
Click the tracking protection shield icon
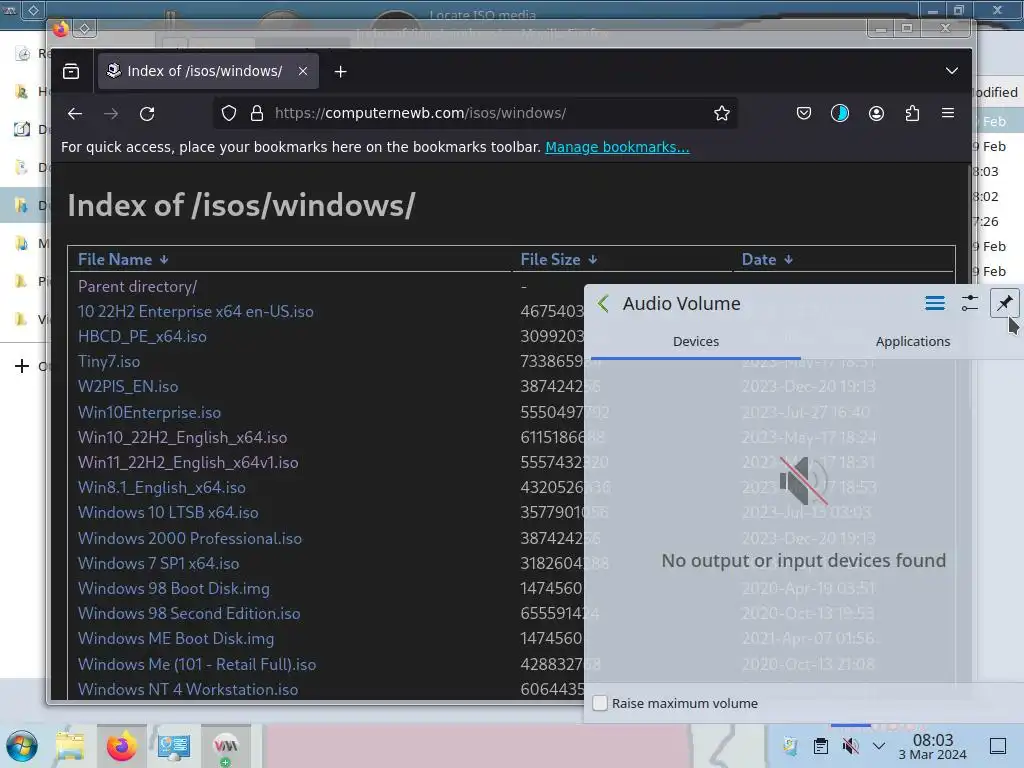pyautogui.click(x=229, y=114)
